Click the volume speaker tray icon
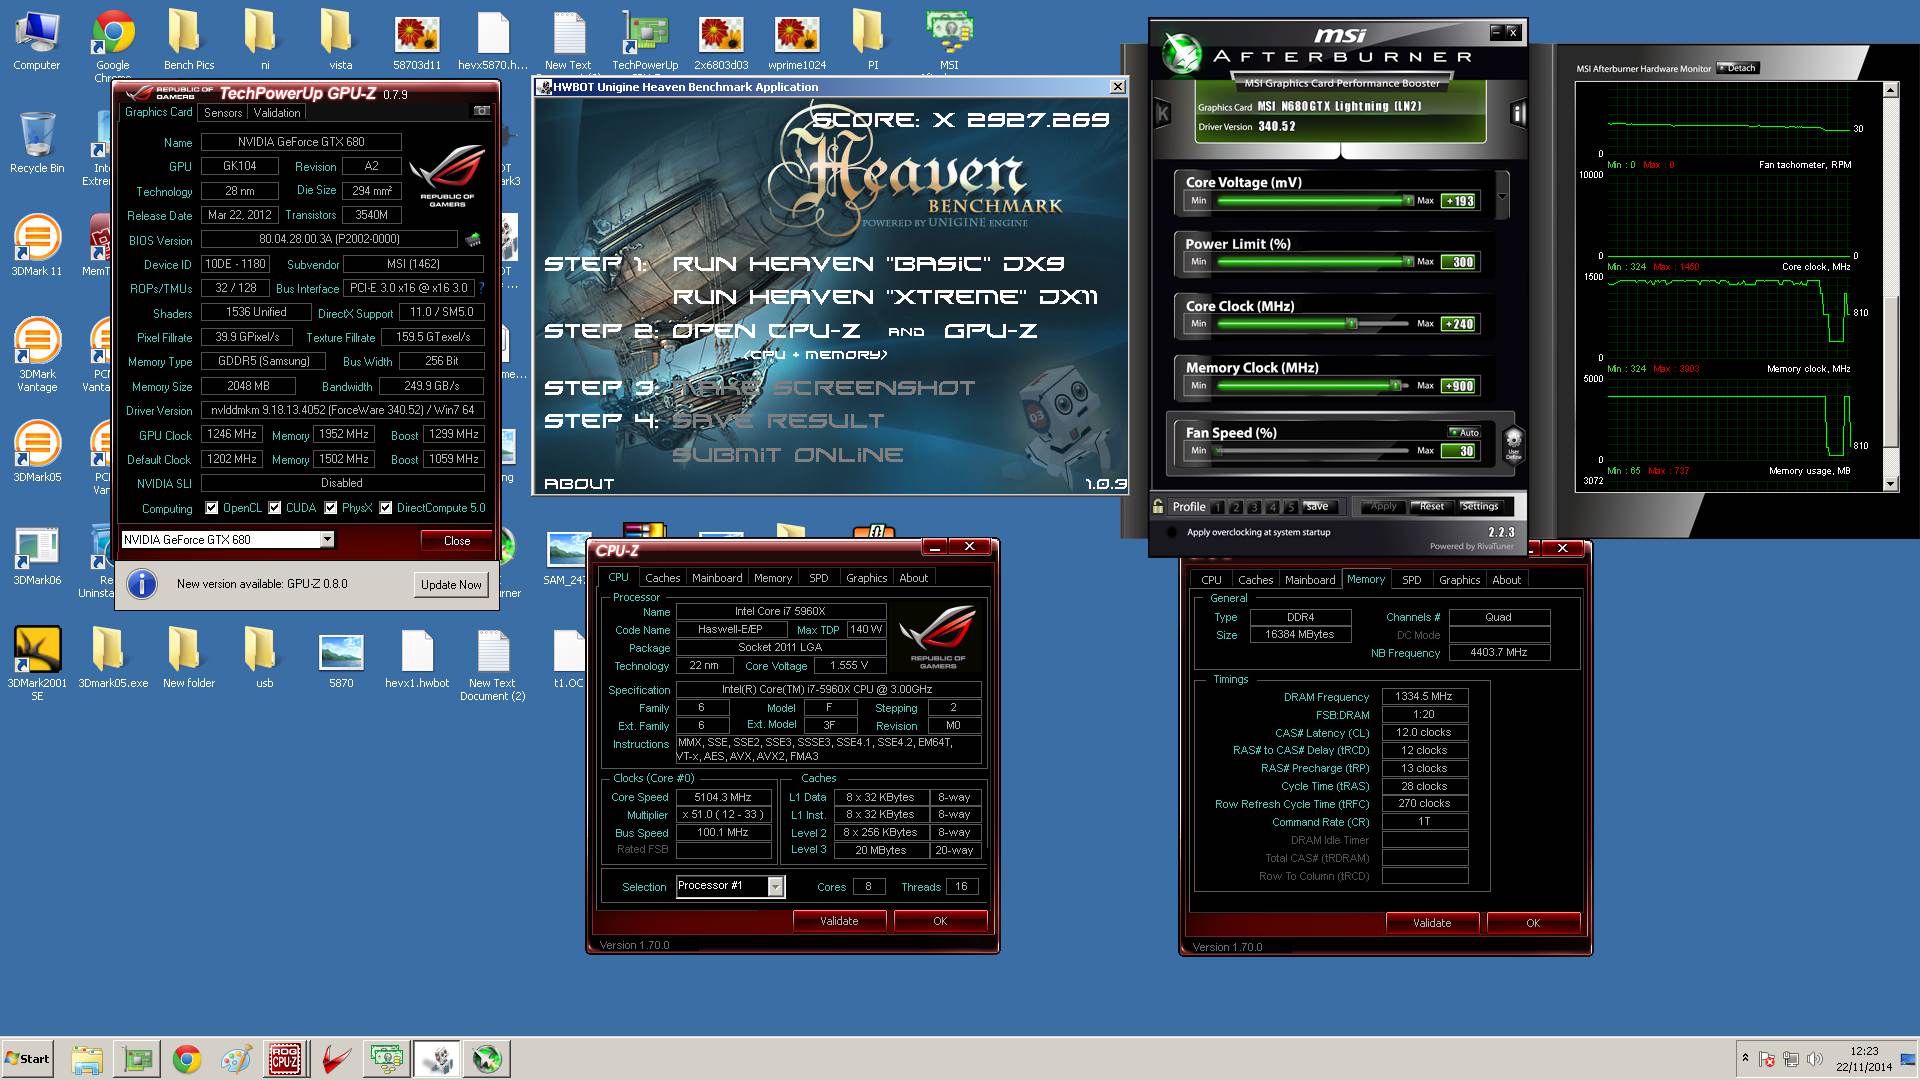This screenshot has width=1920, height=1080. pyautogui.click(x=1815, y=1059)
